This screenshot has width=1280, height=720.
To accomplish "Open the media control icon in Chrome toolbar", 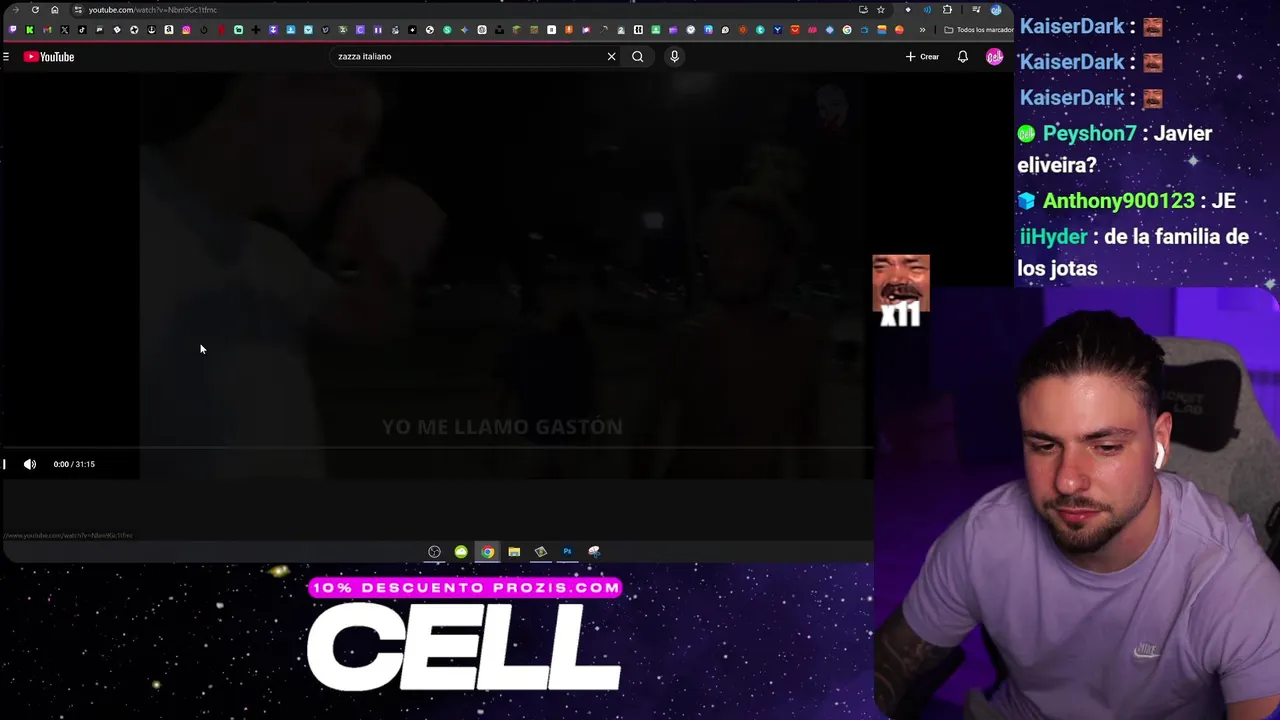I will coord(975,10).
